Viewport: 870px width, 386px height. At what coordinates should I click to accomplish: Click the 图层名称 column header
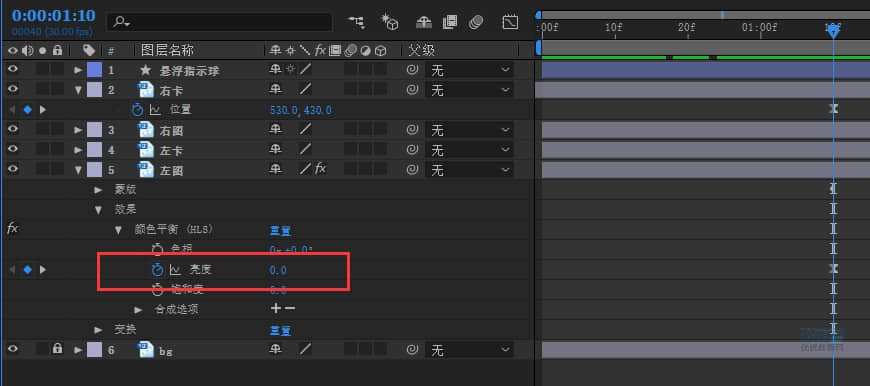[167, 50]
